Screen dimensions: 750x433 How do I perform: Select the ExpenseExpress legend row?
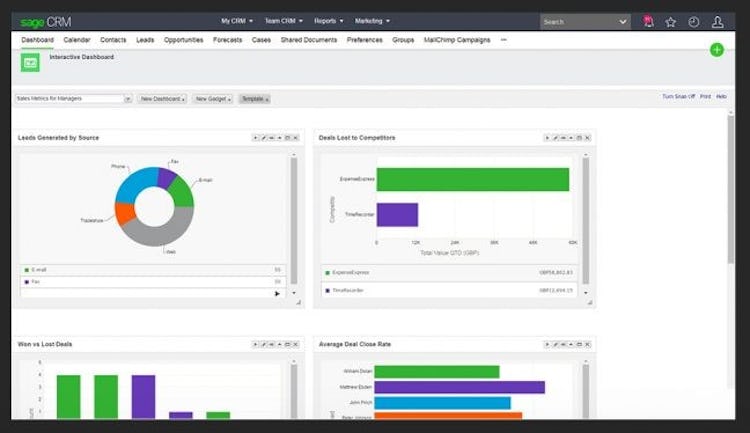tap(449, 273)
